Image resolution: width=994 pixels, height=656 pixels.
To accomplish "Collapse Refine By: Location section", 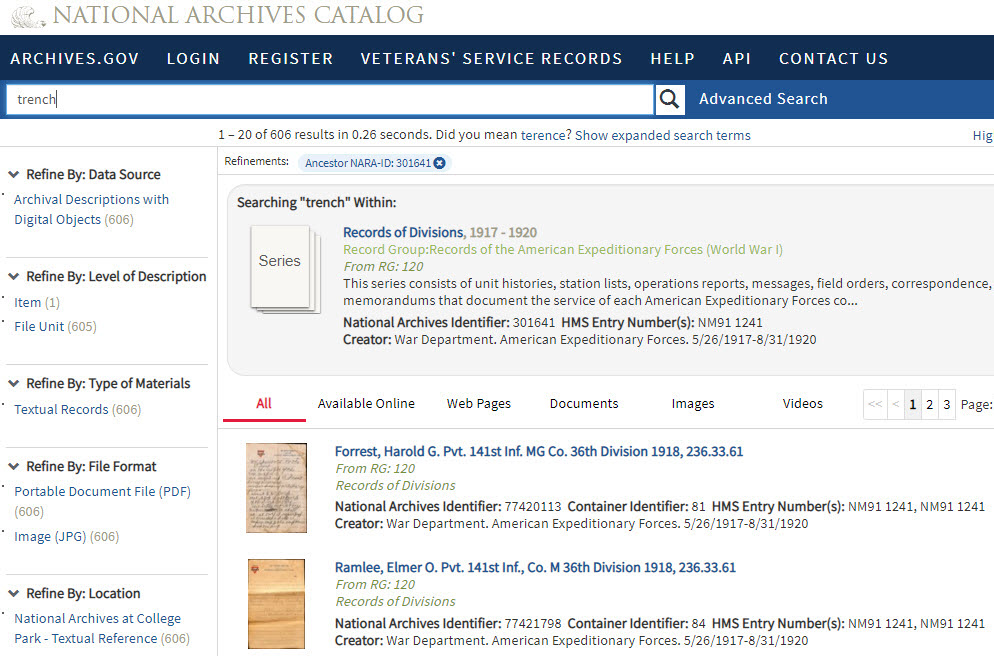I will pos(13,593).
